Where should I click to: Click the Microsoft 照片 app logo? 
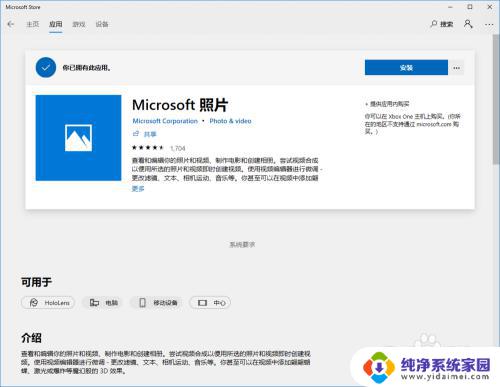click(x=78, y=138)
